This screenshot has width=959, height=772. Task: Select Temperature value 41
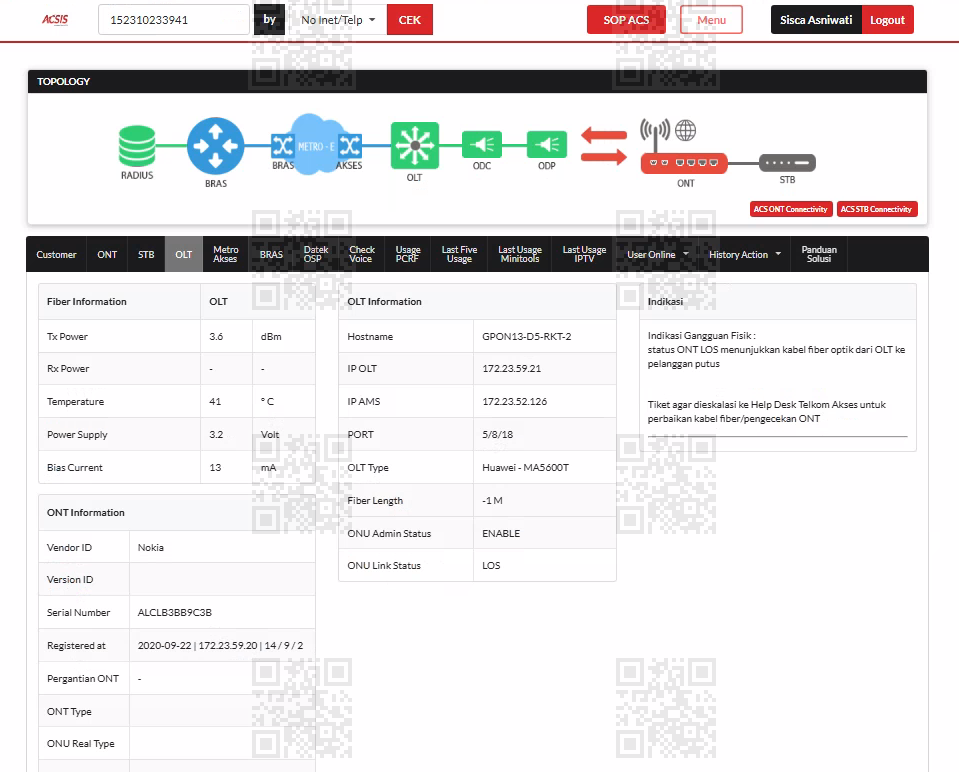pos(215,401)
